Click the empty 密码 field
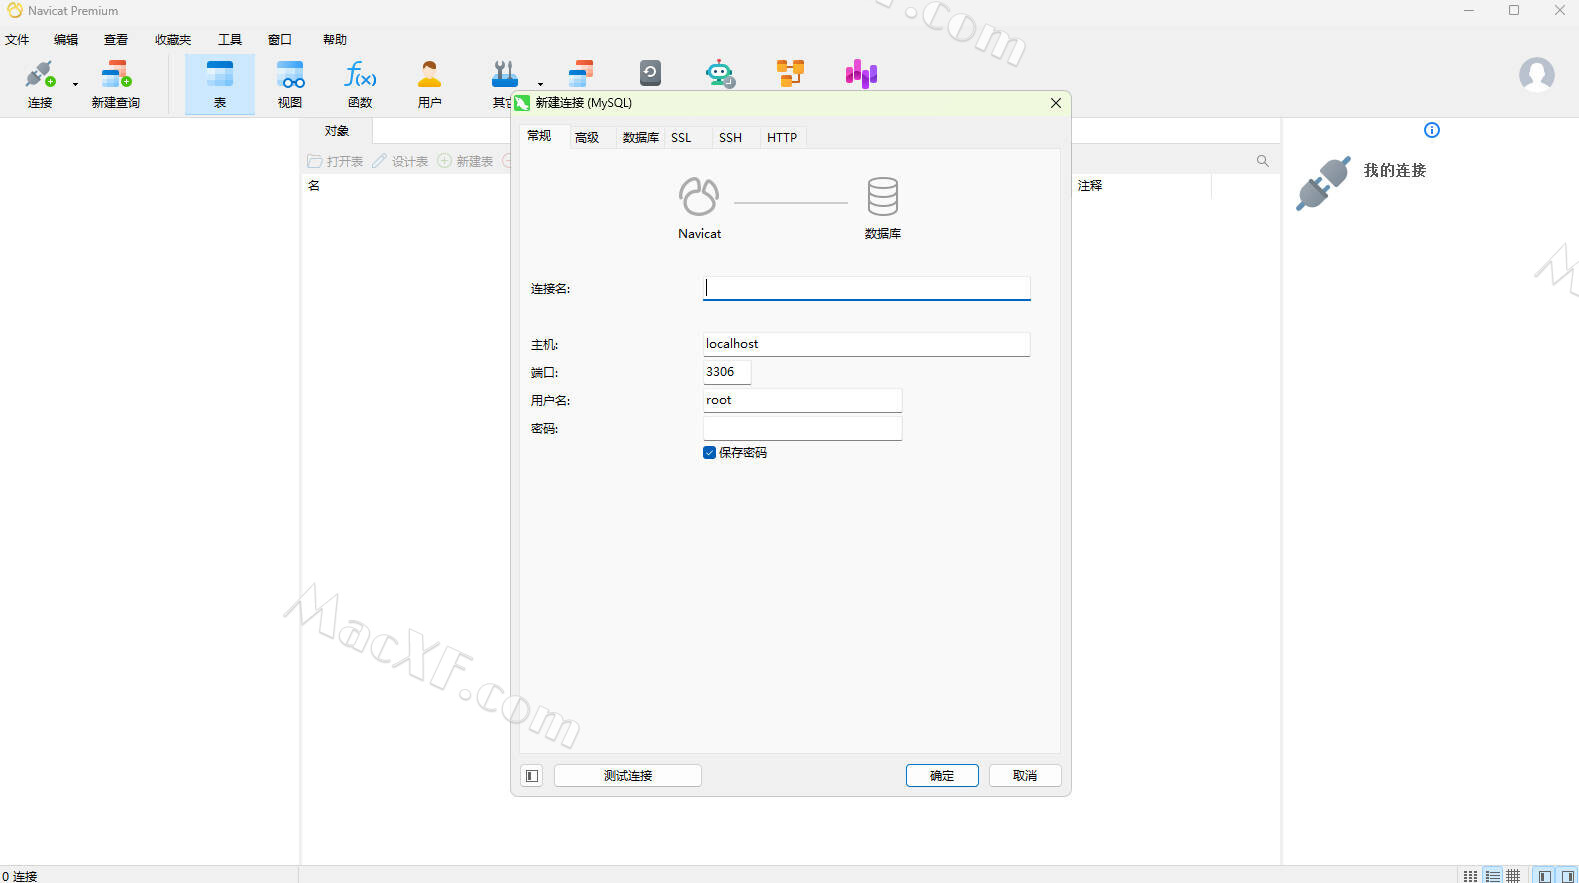The width and height of the screenshot is (1579, 883). (802, 428)
